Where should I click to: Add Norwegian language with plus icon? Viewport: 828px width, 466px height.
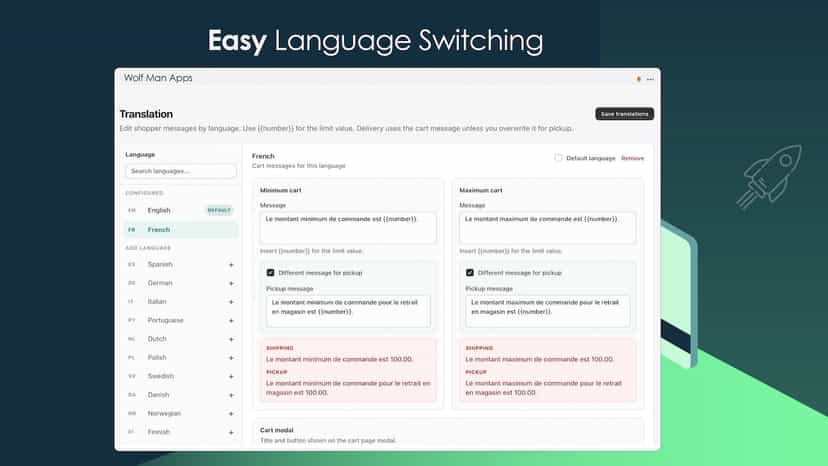tap(231, 414)
